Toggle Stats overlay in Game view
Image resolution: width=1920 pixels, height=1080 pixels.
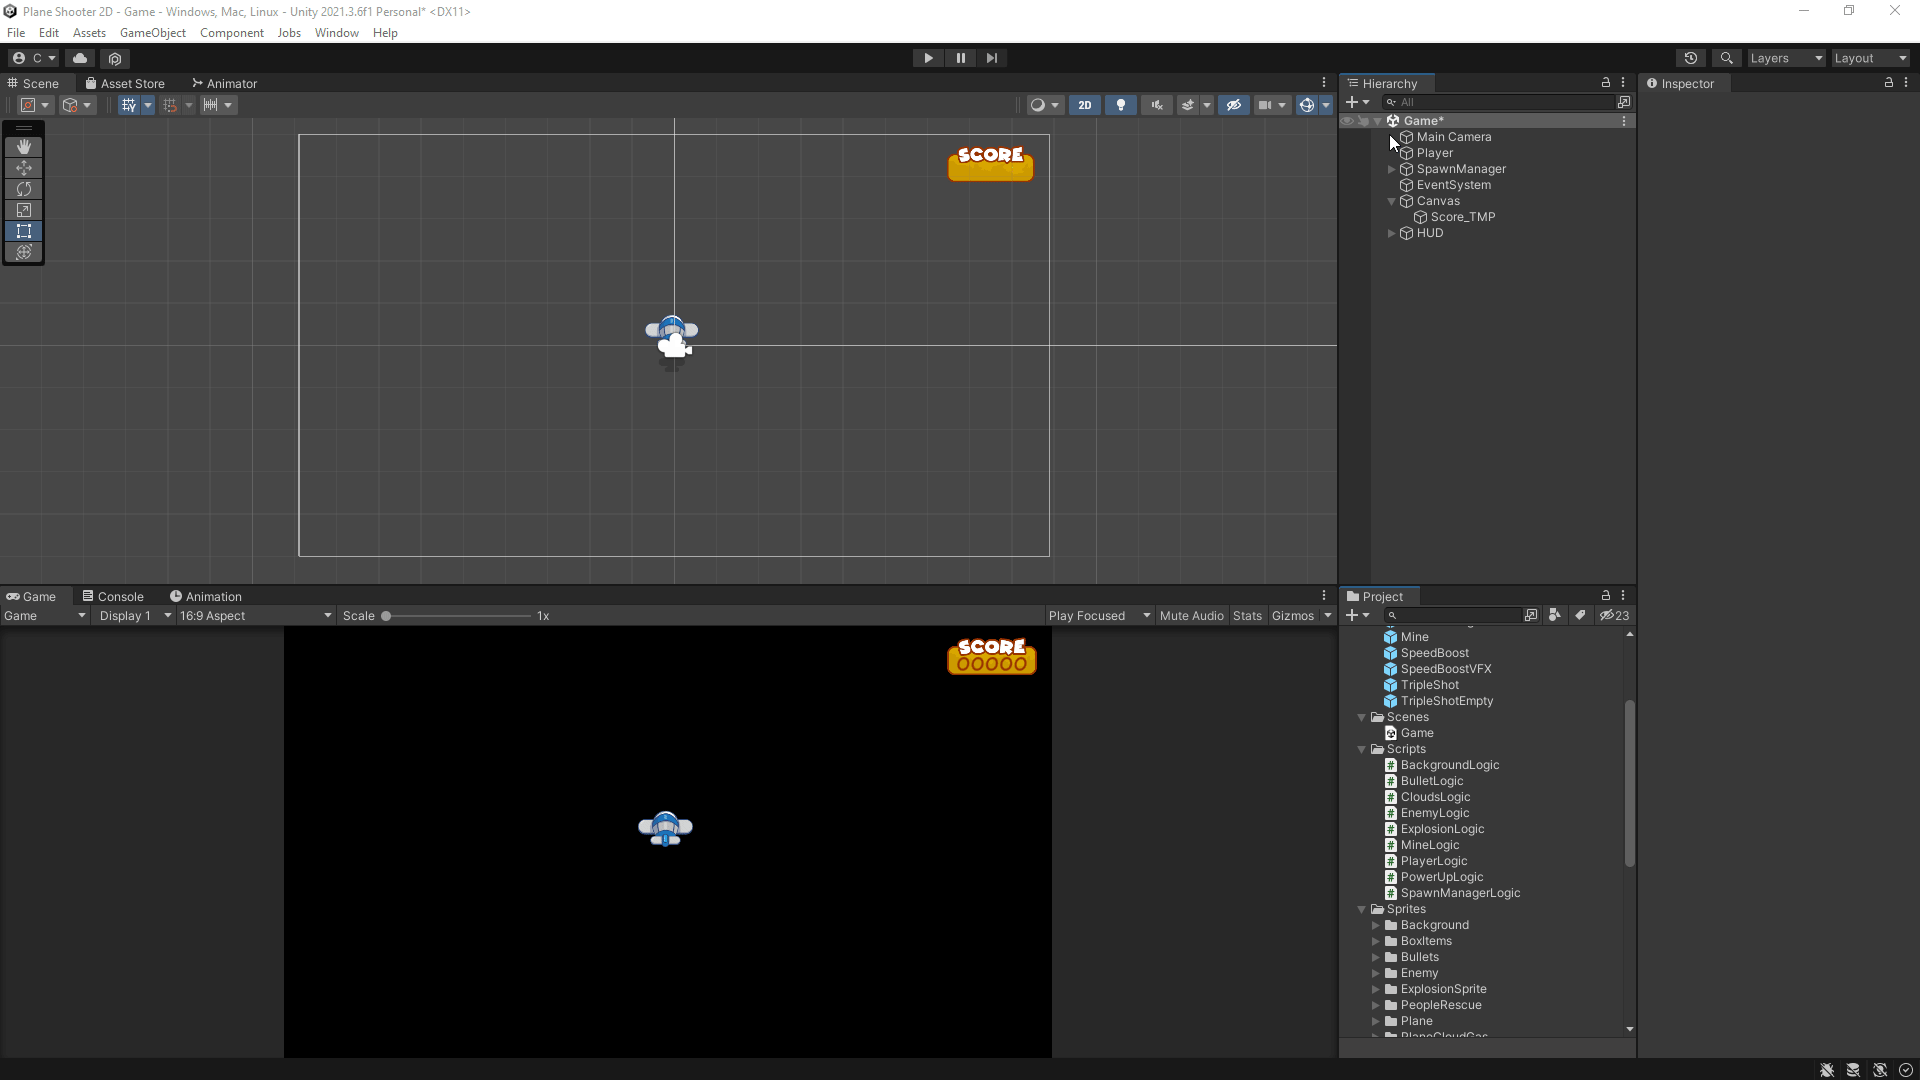(1247, 616)
